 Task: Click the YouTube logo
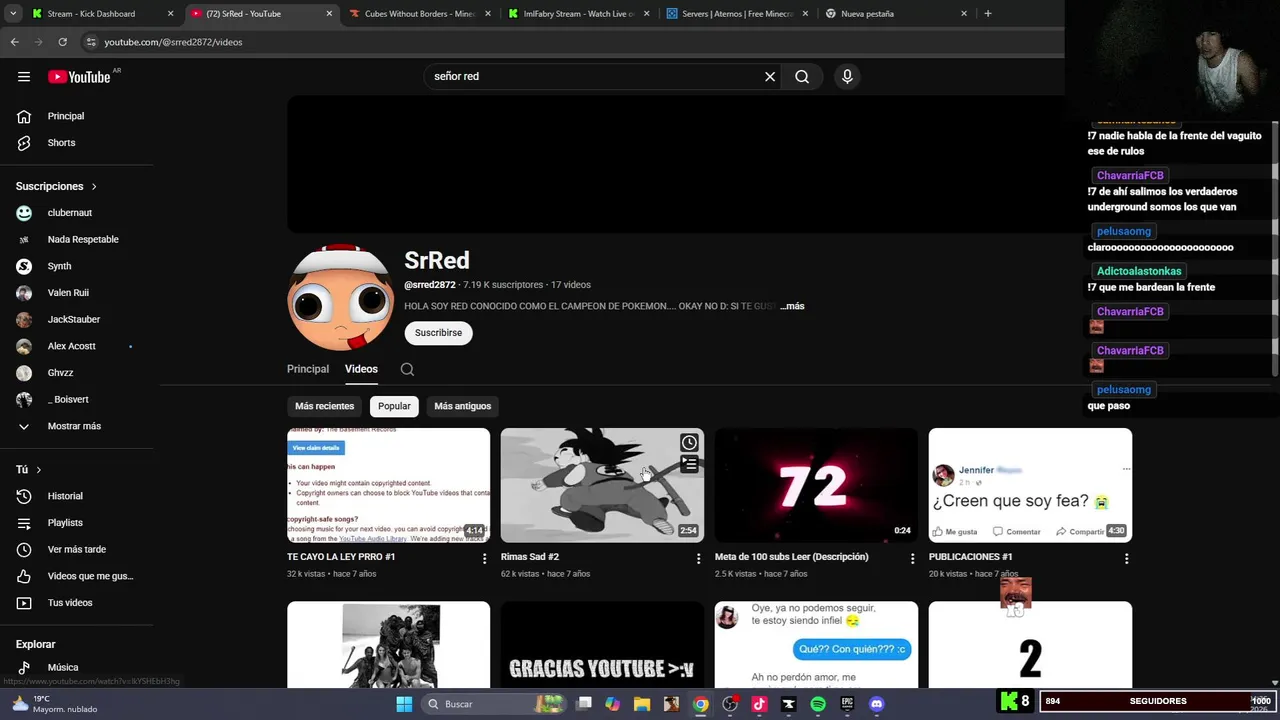tap(81, 77)
